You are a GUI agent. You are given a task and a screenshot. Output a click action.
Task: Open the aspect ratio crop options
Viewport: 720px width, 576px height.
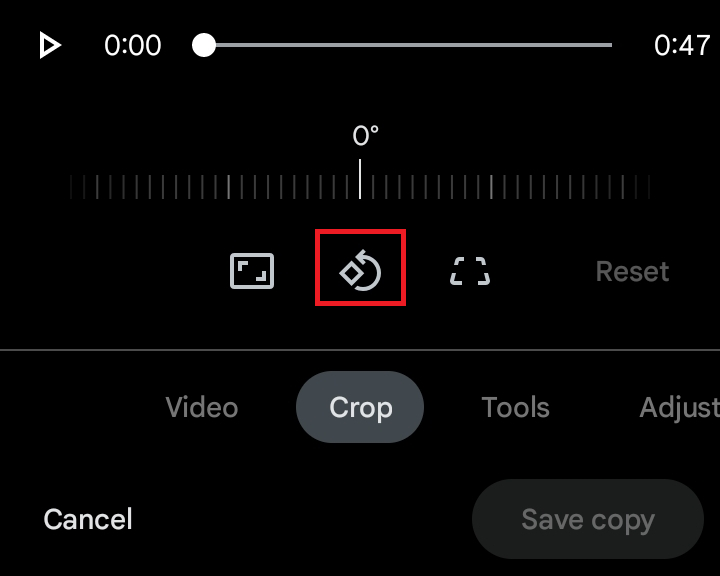tap(252, 271)
